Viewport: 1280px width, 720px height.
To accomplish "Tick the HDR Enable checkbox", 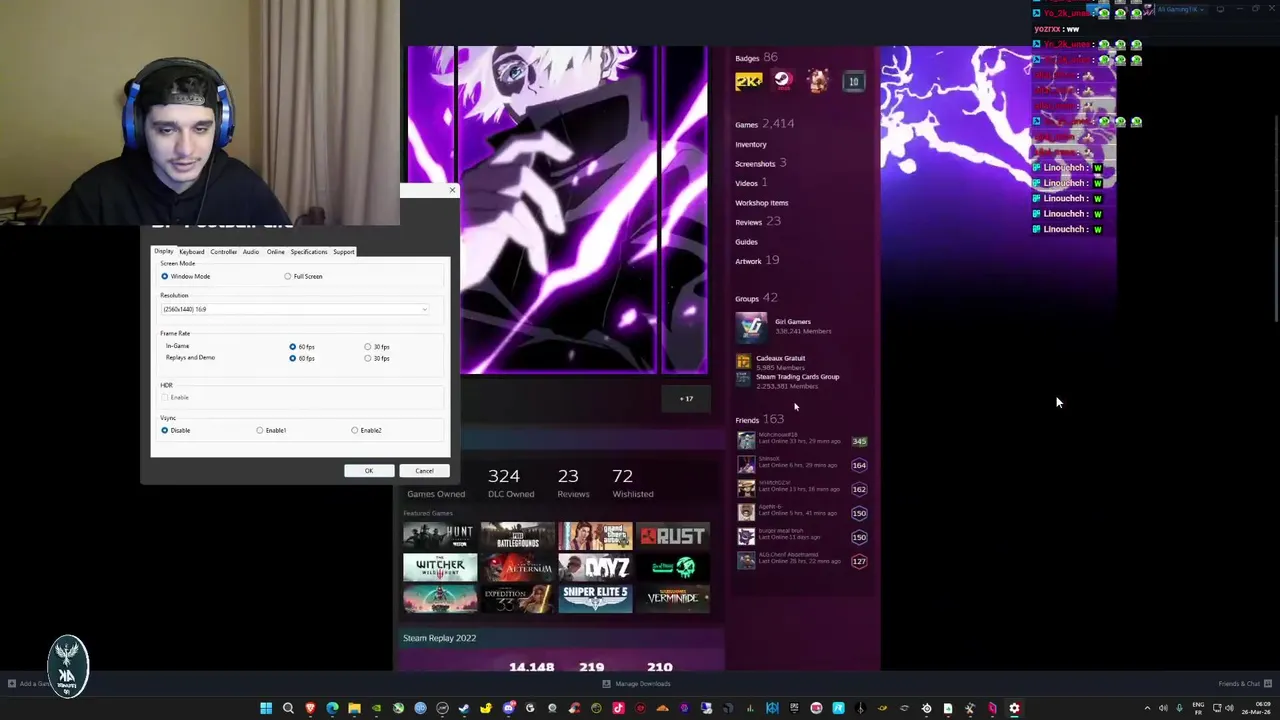I will coord(165,397).
